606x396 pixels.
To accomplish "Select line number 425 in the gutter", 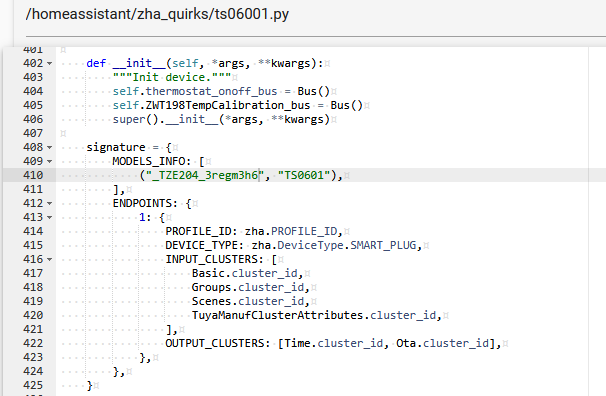I will coord(33,386).
